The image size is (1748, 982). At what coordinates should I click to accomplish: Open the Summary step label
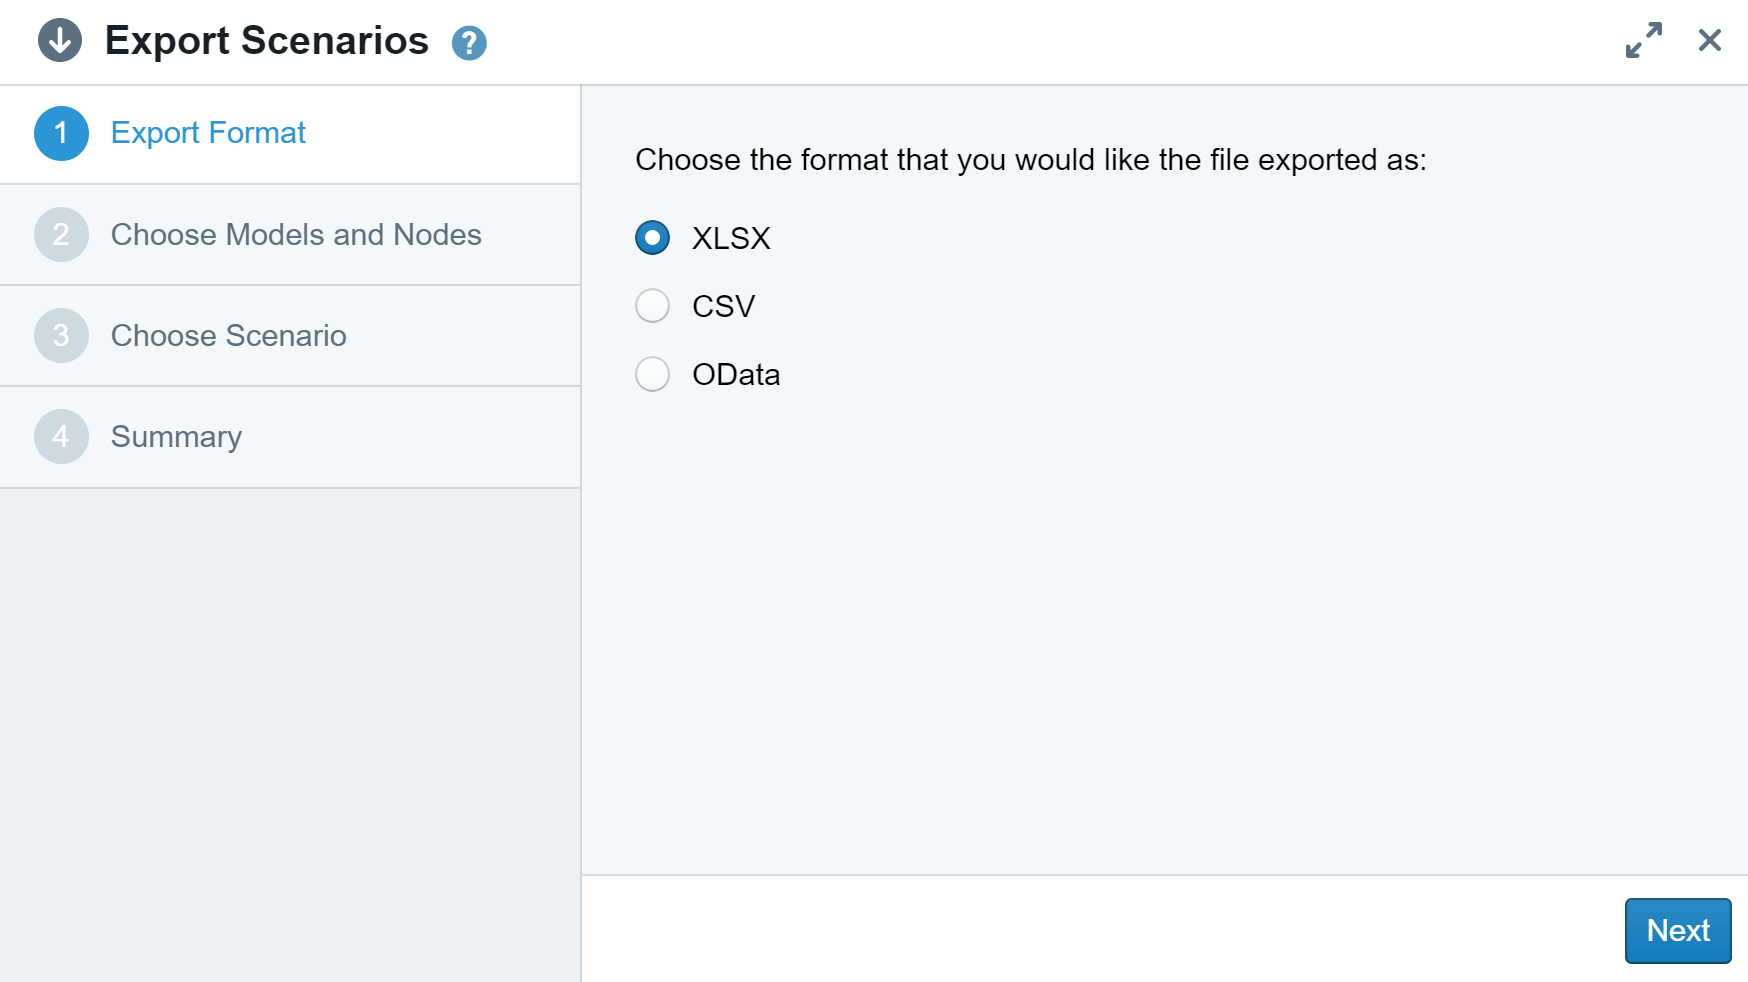176,437
